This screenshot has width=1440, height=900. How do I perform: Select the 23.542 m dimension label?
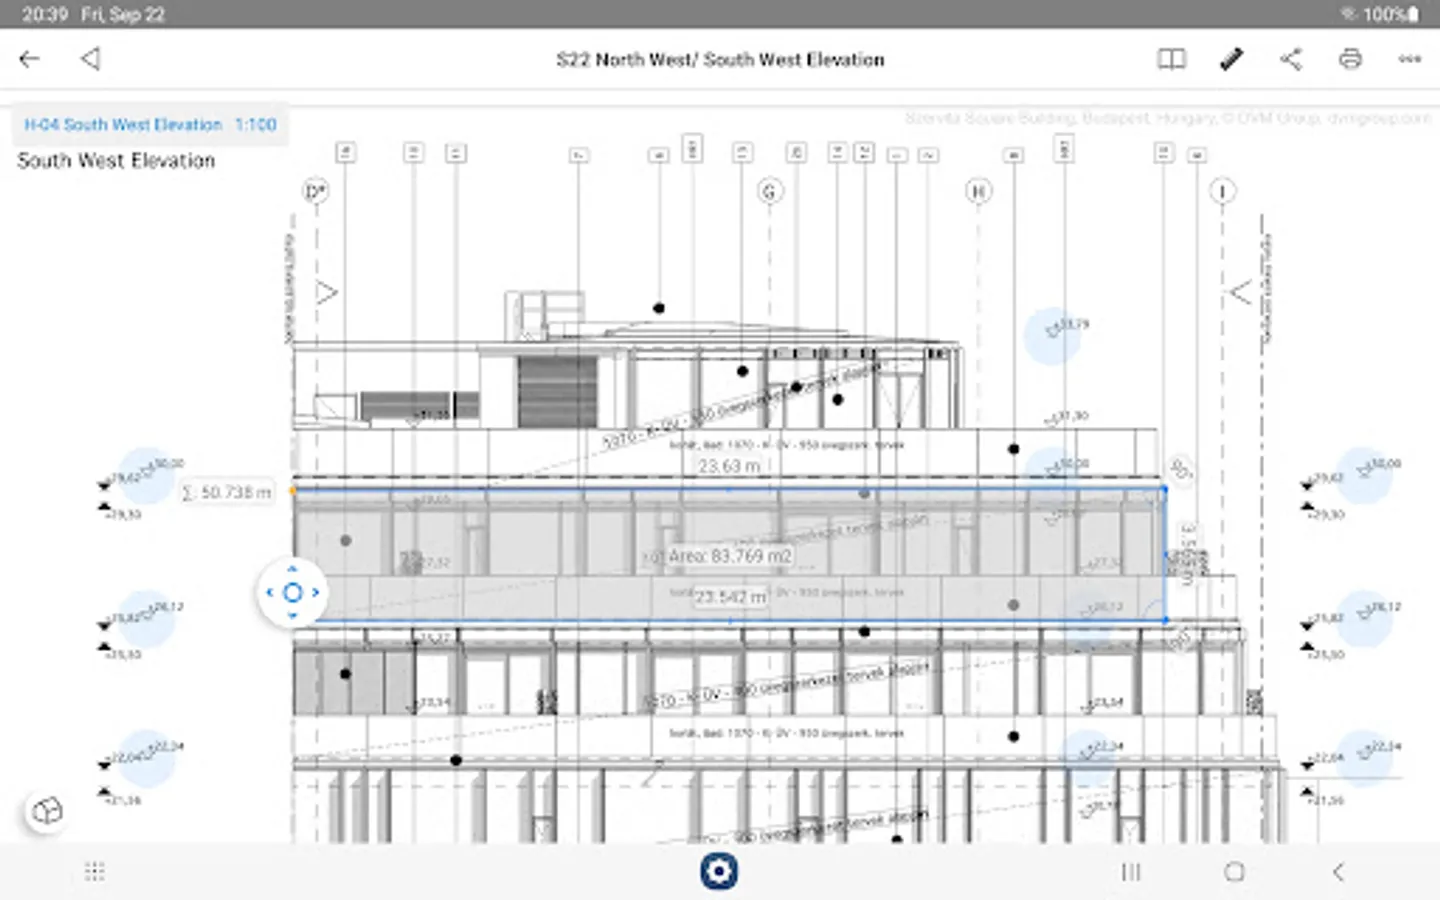point(730,597)
